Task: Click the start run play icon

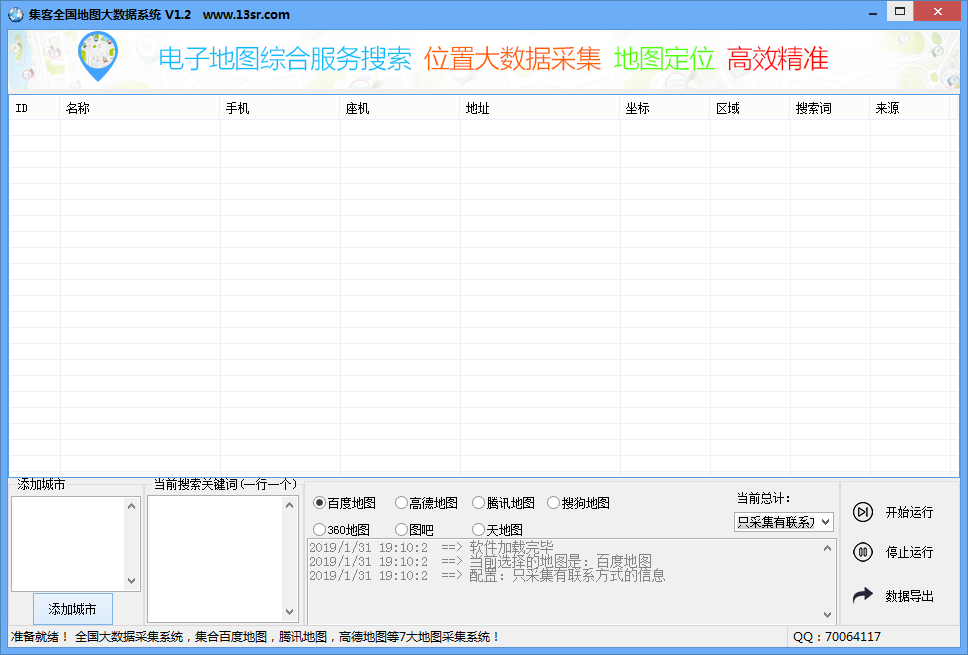Action: (x=862, y=512)
